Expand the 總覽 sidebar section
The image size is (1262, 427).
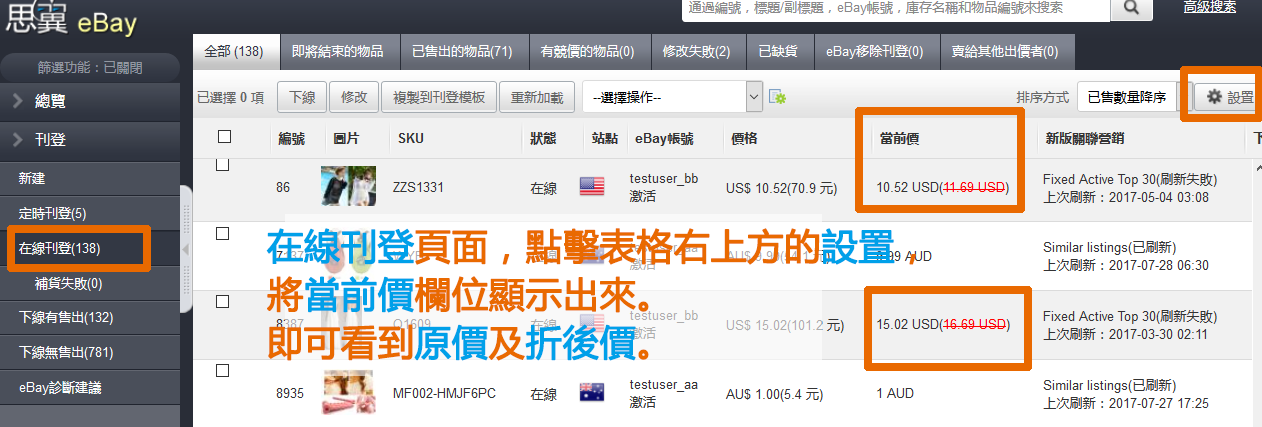pos(90,101)
